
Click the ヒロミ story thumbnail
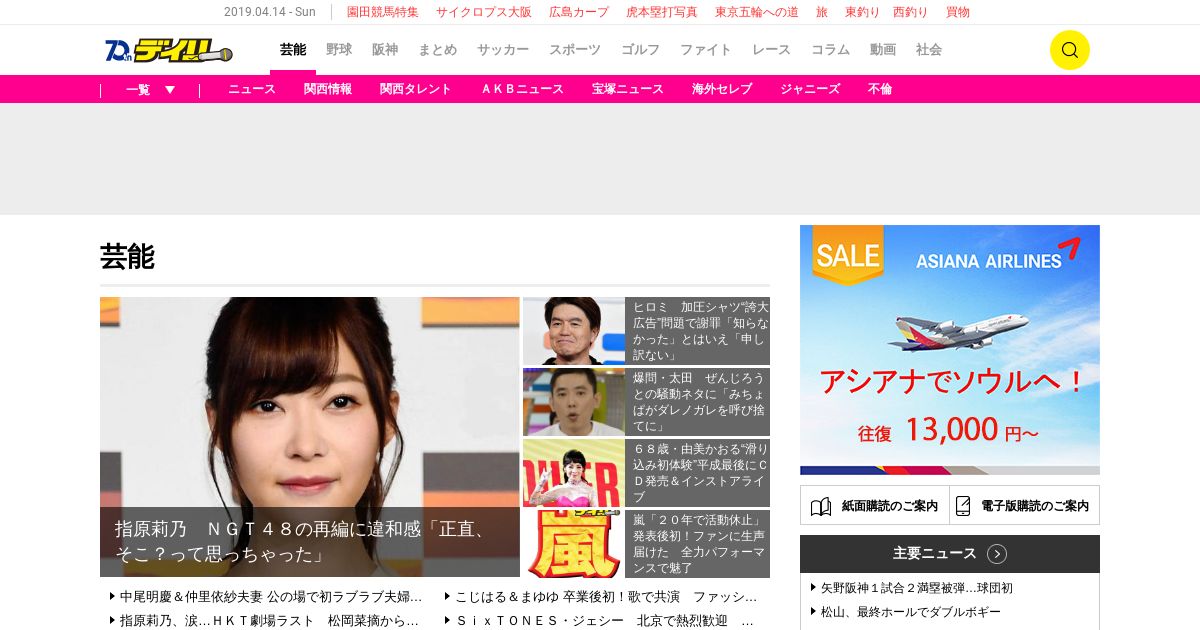574,331
